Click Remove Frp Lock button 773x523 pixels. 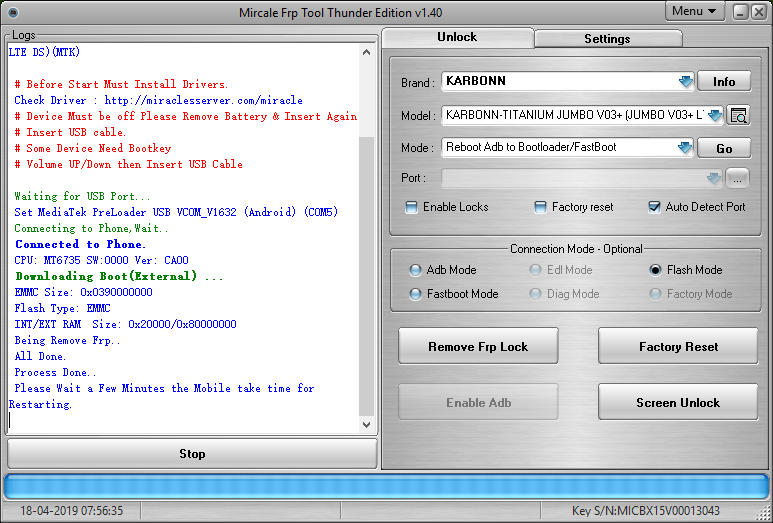click(478, 347)
